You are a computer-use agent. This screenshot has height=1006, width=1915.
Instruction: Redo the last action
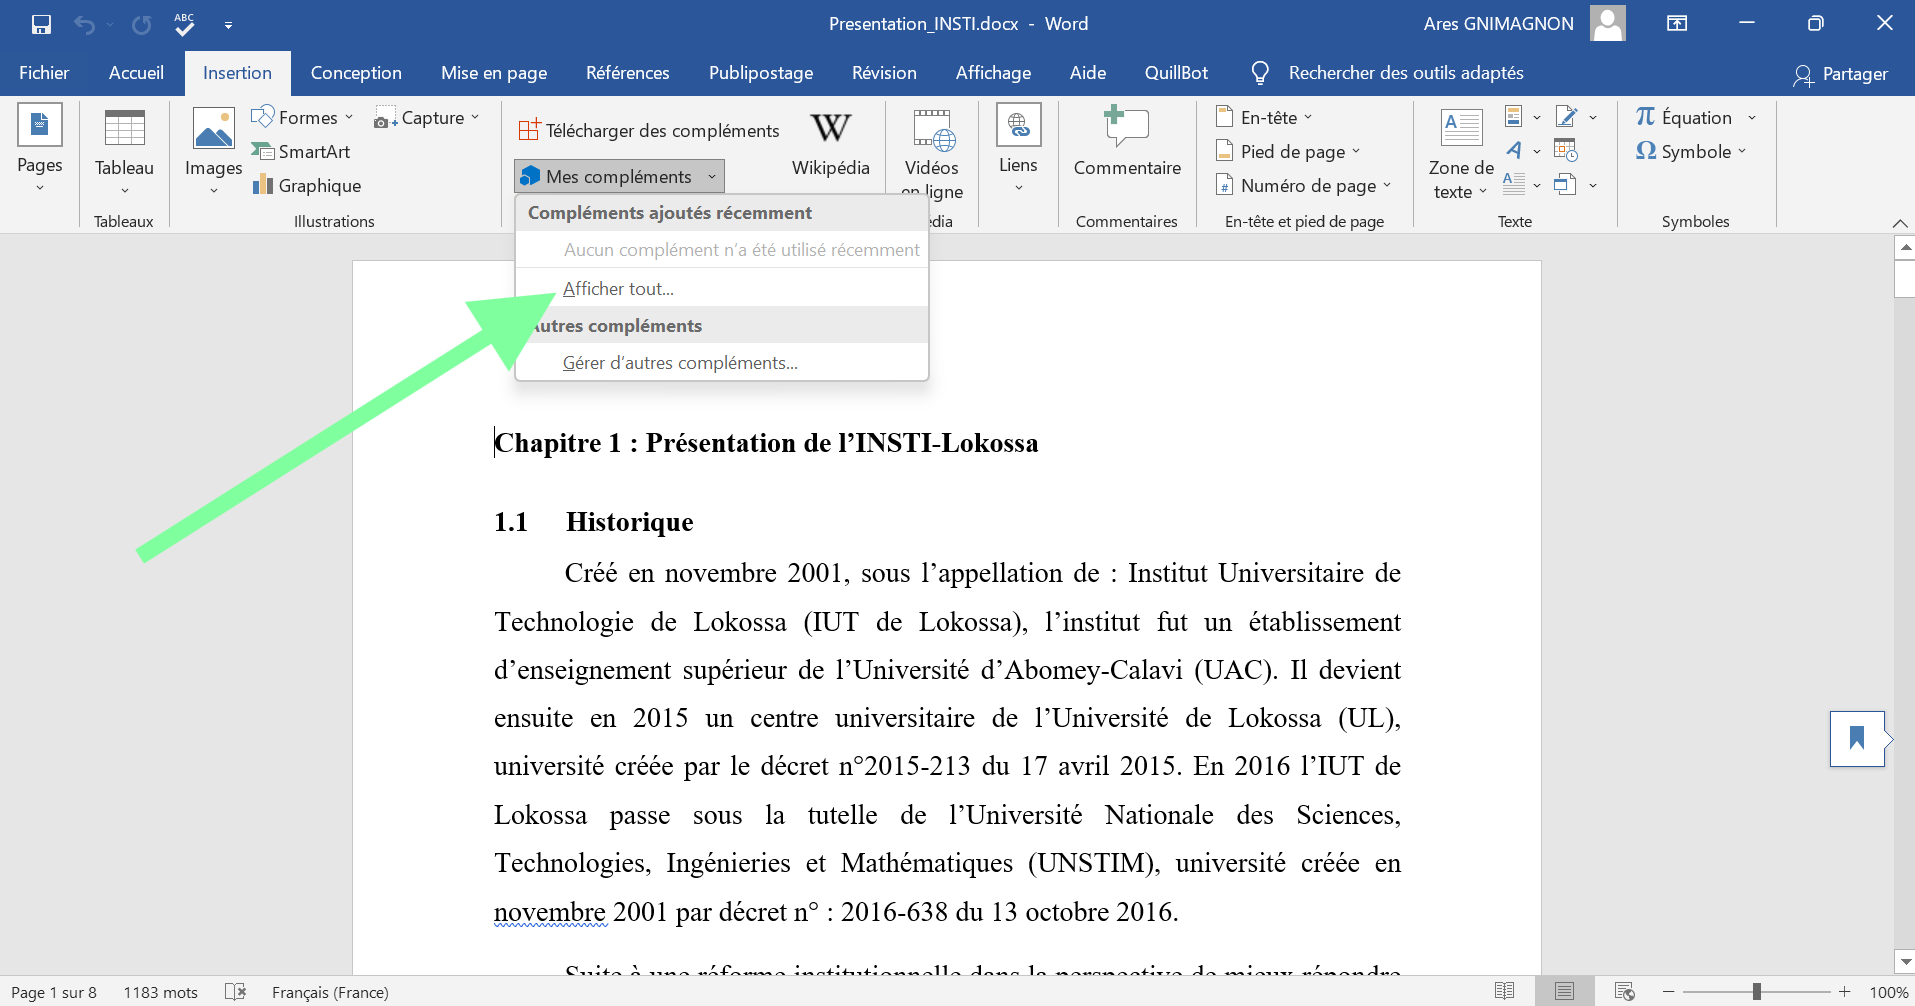(141, 24)
